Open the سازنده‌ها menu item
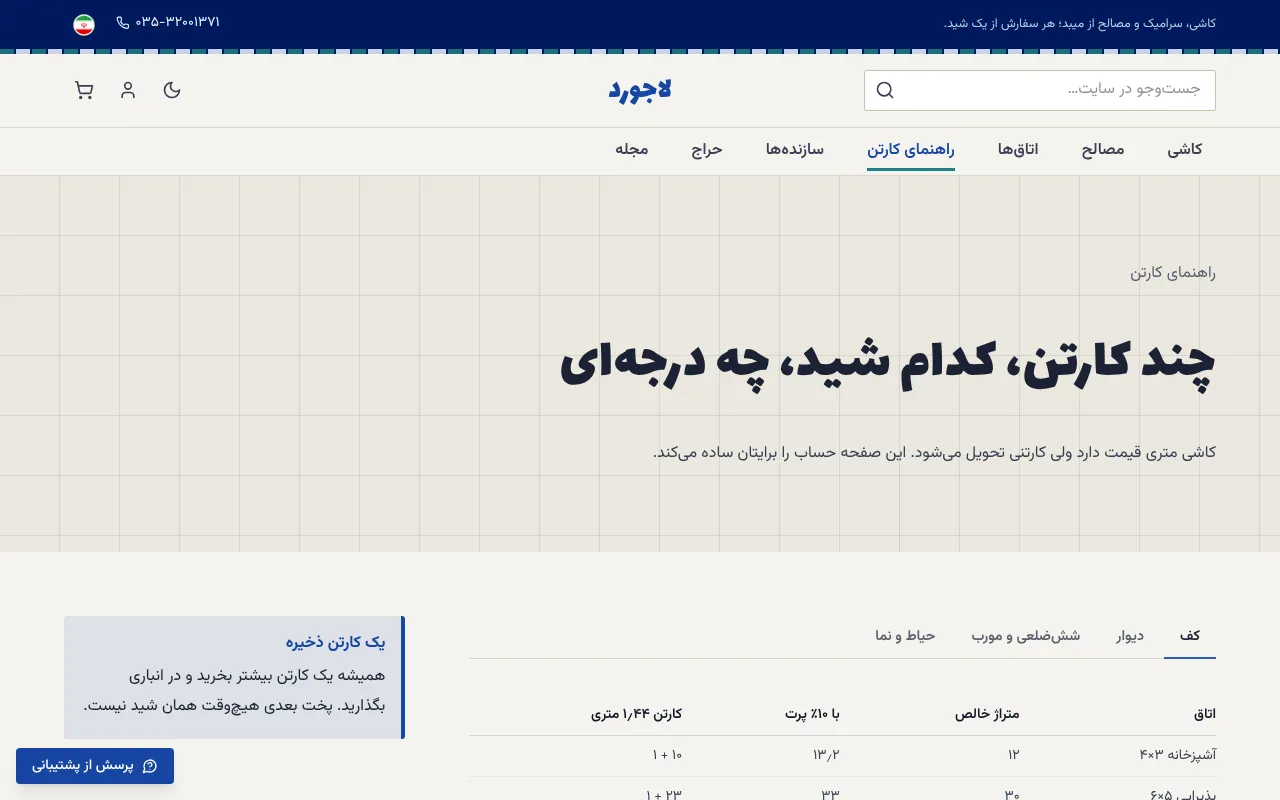Viewport: 1280px width, 800px height. [x=795, y=150]
